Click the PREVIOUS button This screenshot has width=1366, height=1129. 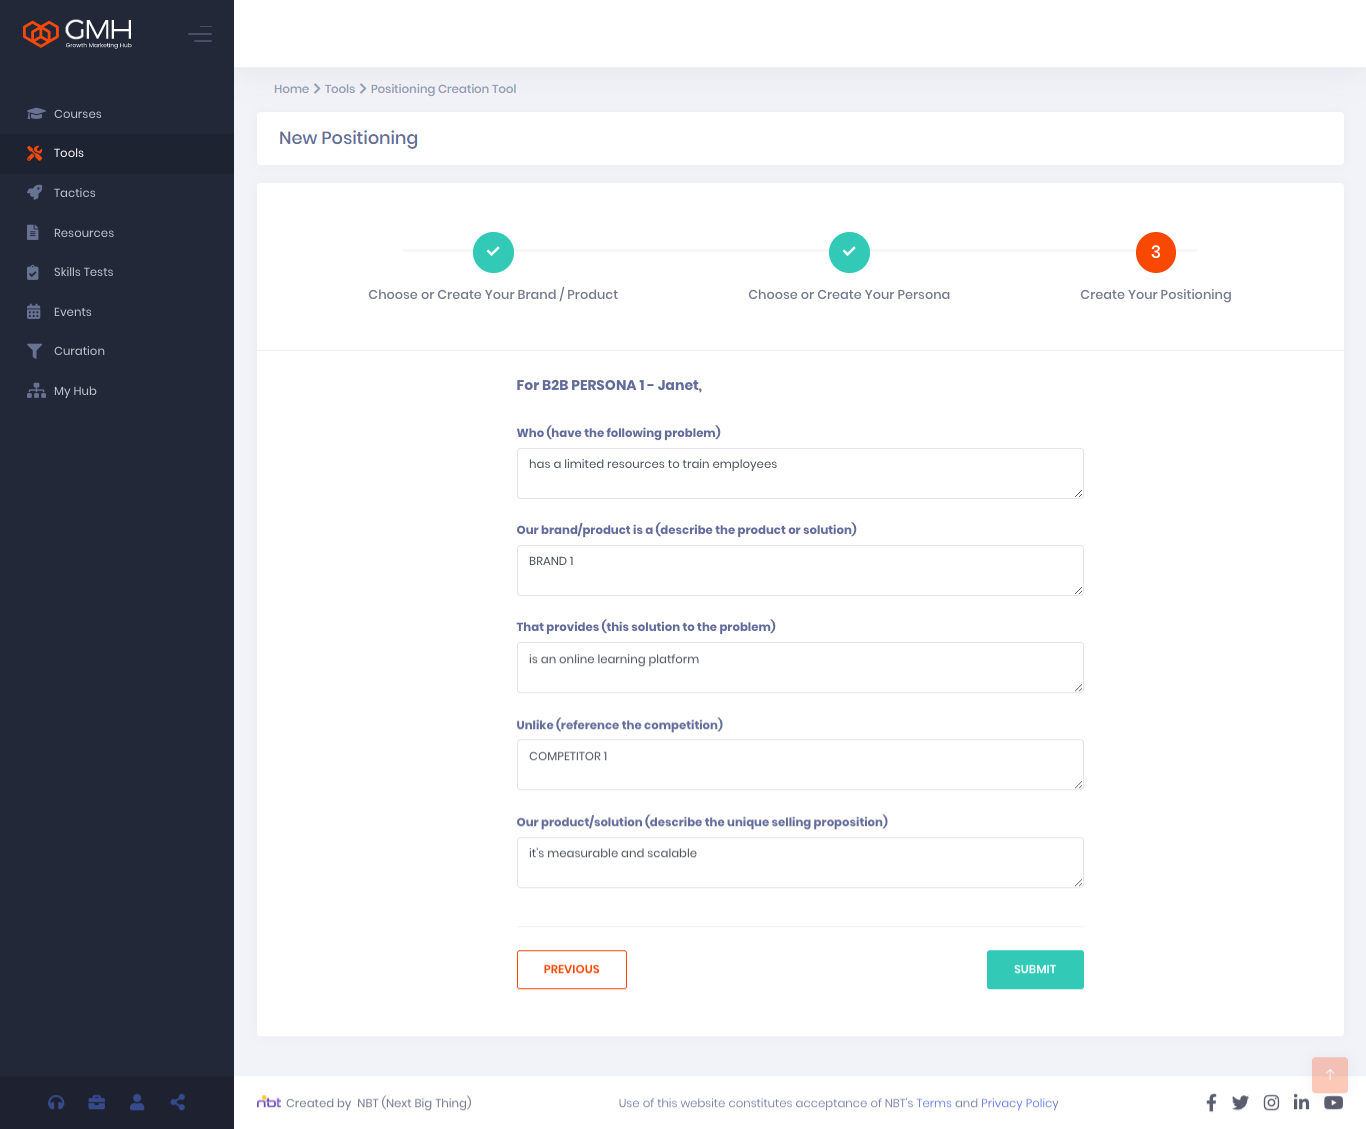(x=572, y=969)
